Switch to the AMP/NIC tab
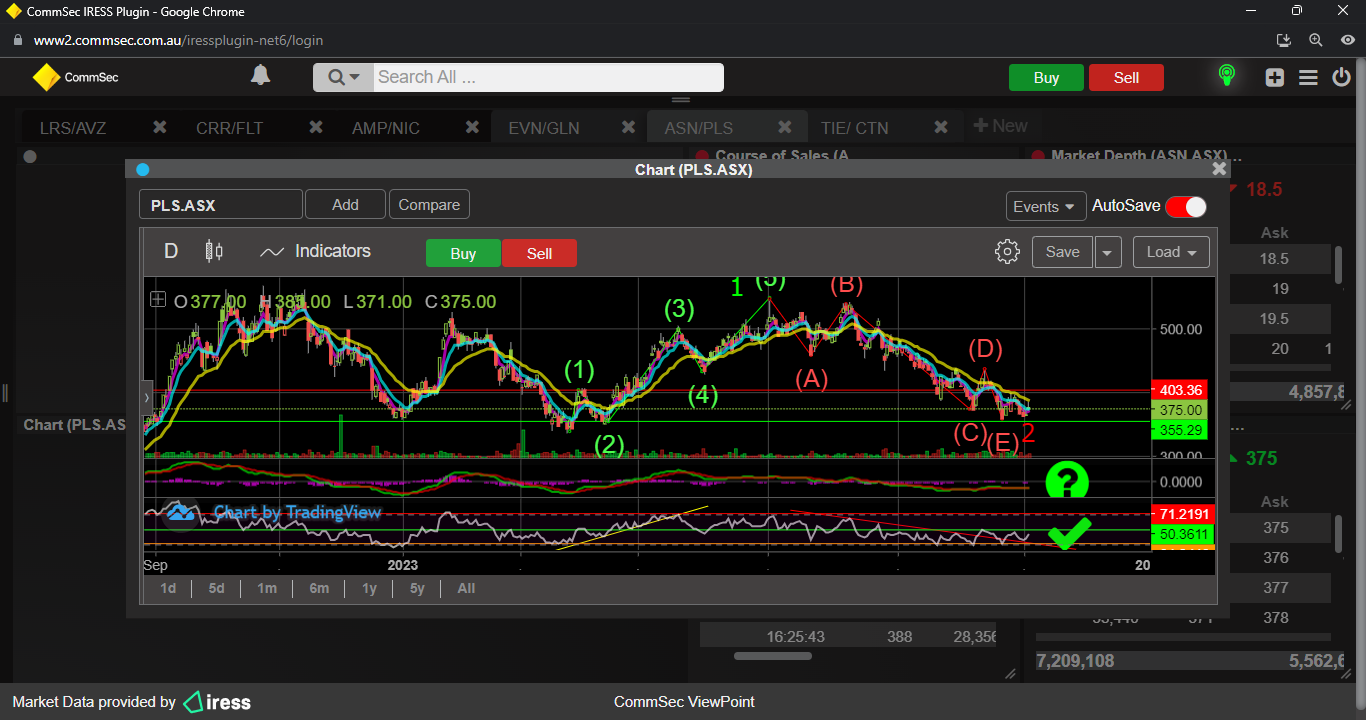This screenshot has width=1366, height=720. click(x=386, y=128)
